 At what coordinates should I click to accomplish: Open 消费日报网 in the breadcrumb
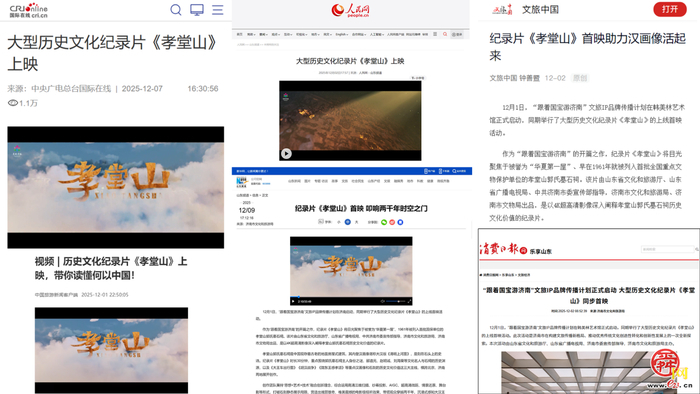click(491, 275)
